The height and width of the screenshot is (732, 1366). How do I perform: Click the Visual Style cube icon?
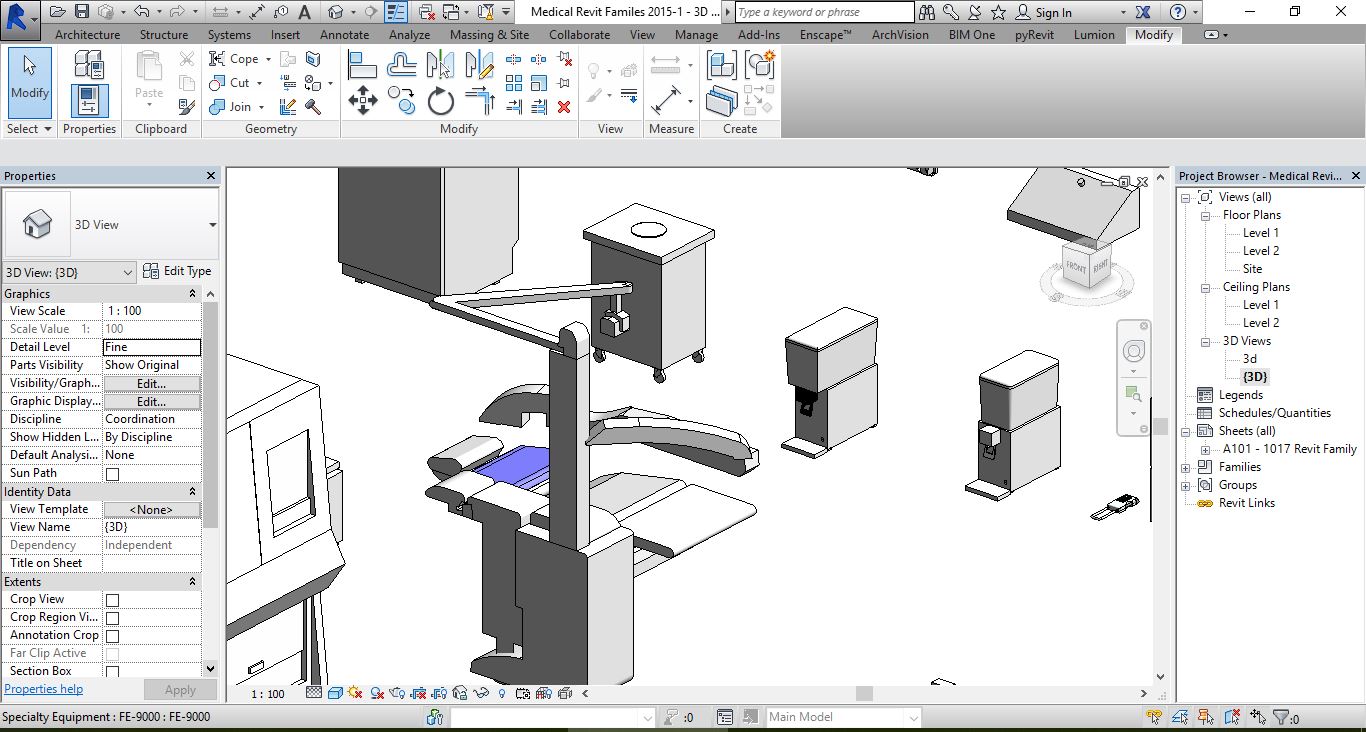336,693
